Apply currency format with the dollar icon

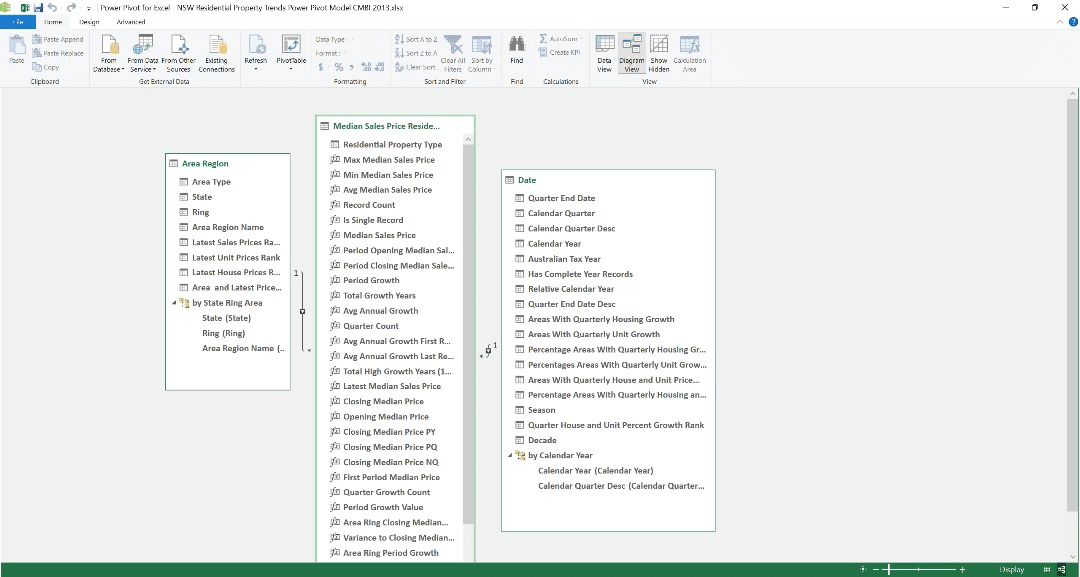tap(321, 67)
